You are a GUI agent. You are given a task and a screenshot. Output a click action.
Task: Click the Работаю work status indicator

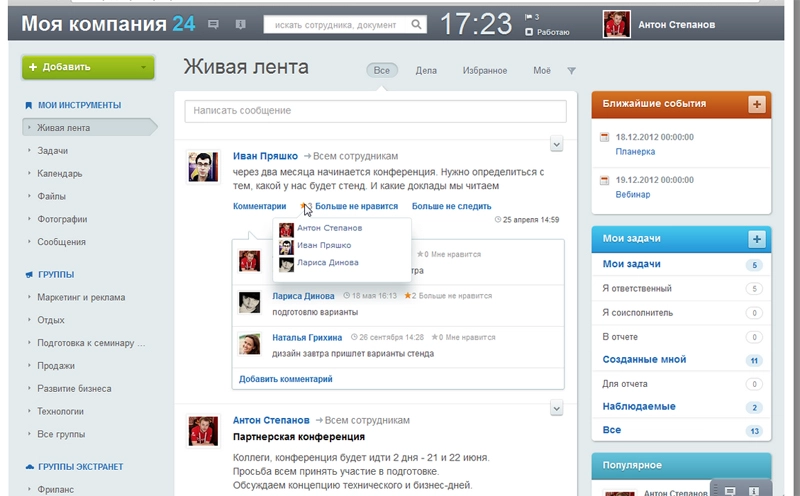[547, 32]
